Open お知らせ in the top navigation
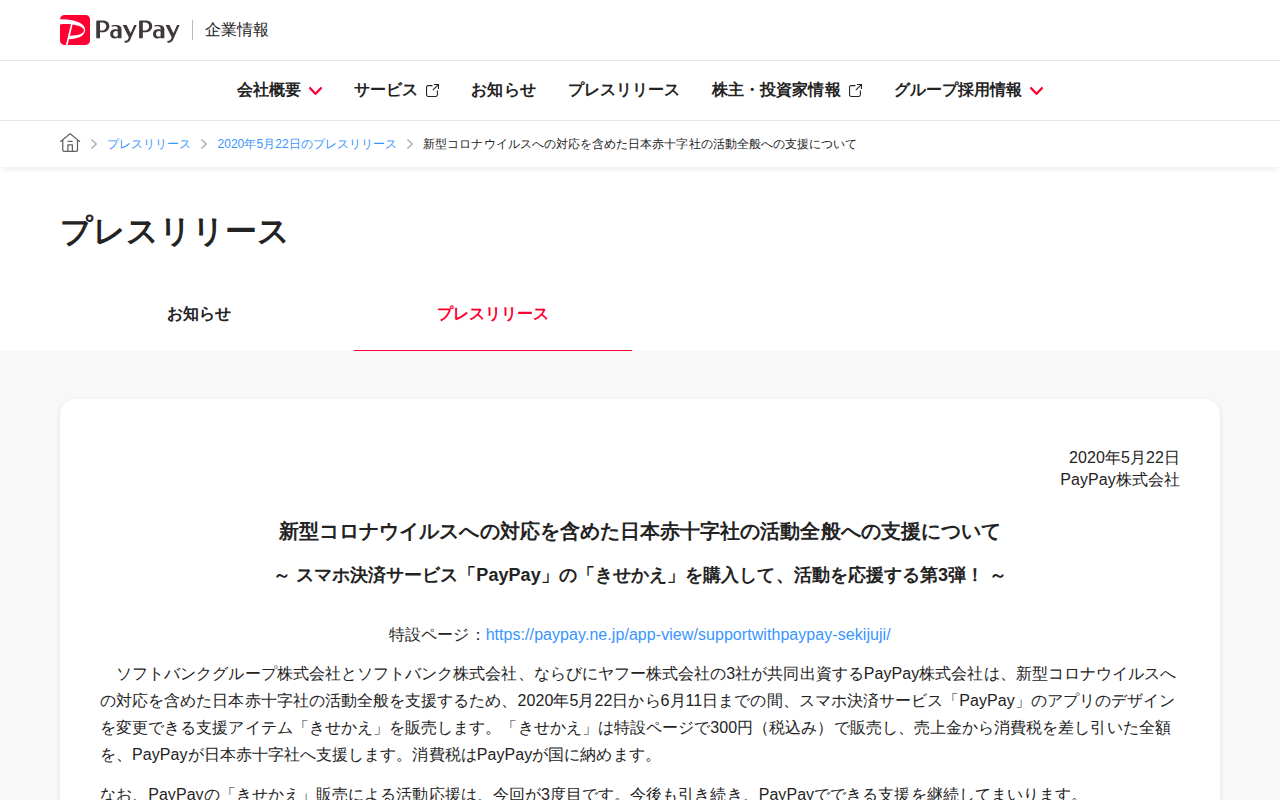Image resolution: width=1280 pixels, height=800 pixels. [x=503, y=90]
